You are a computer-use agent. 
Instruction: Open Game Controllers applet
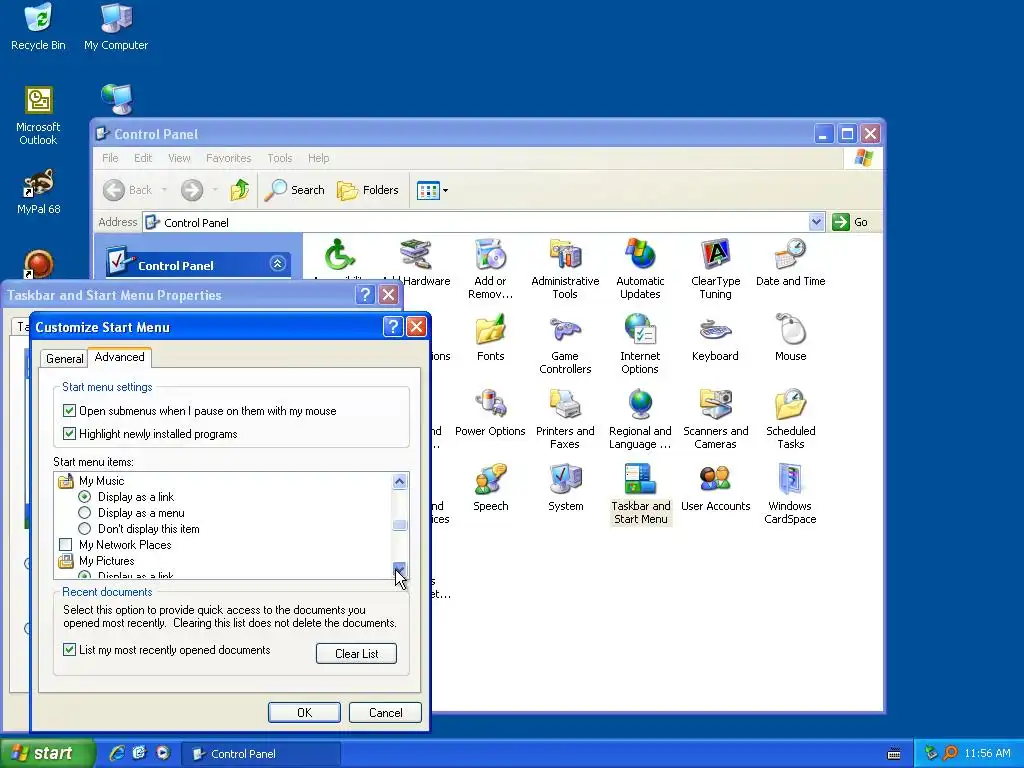[x=565, y=344]
